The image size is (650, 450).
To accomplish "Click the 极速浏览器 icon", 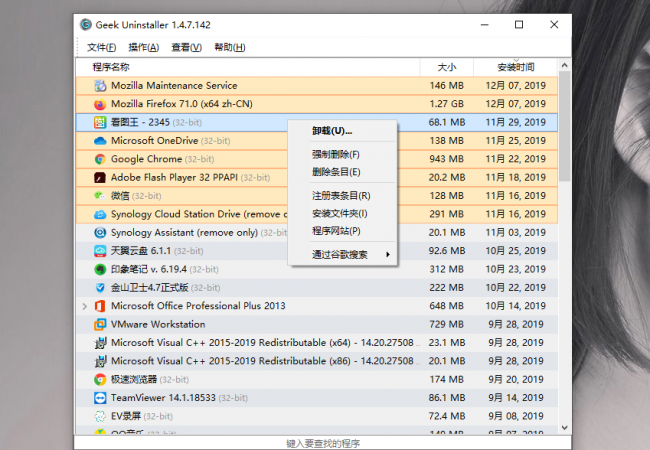I will click(x=100, y=380).
